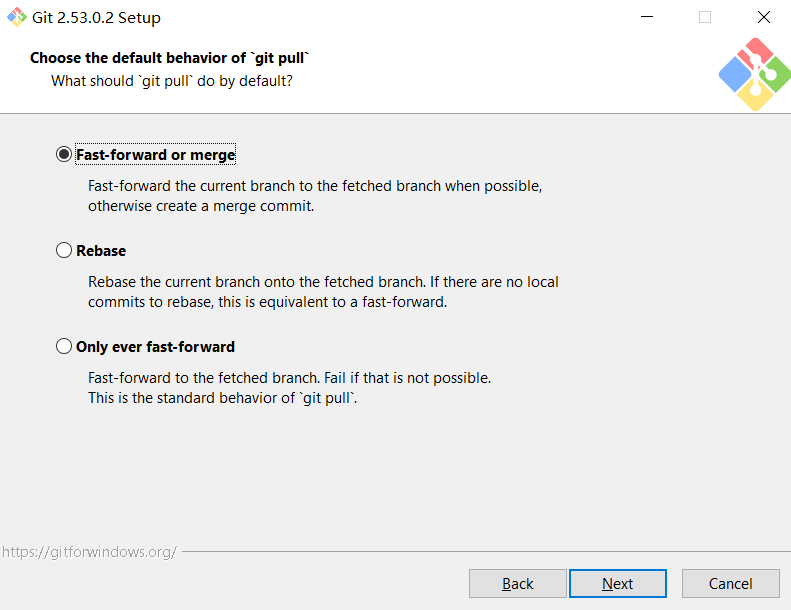Choose the Rebase radio circle

point(65,251)
